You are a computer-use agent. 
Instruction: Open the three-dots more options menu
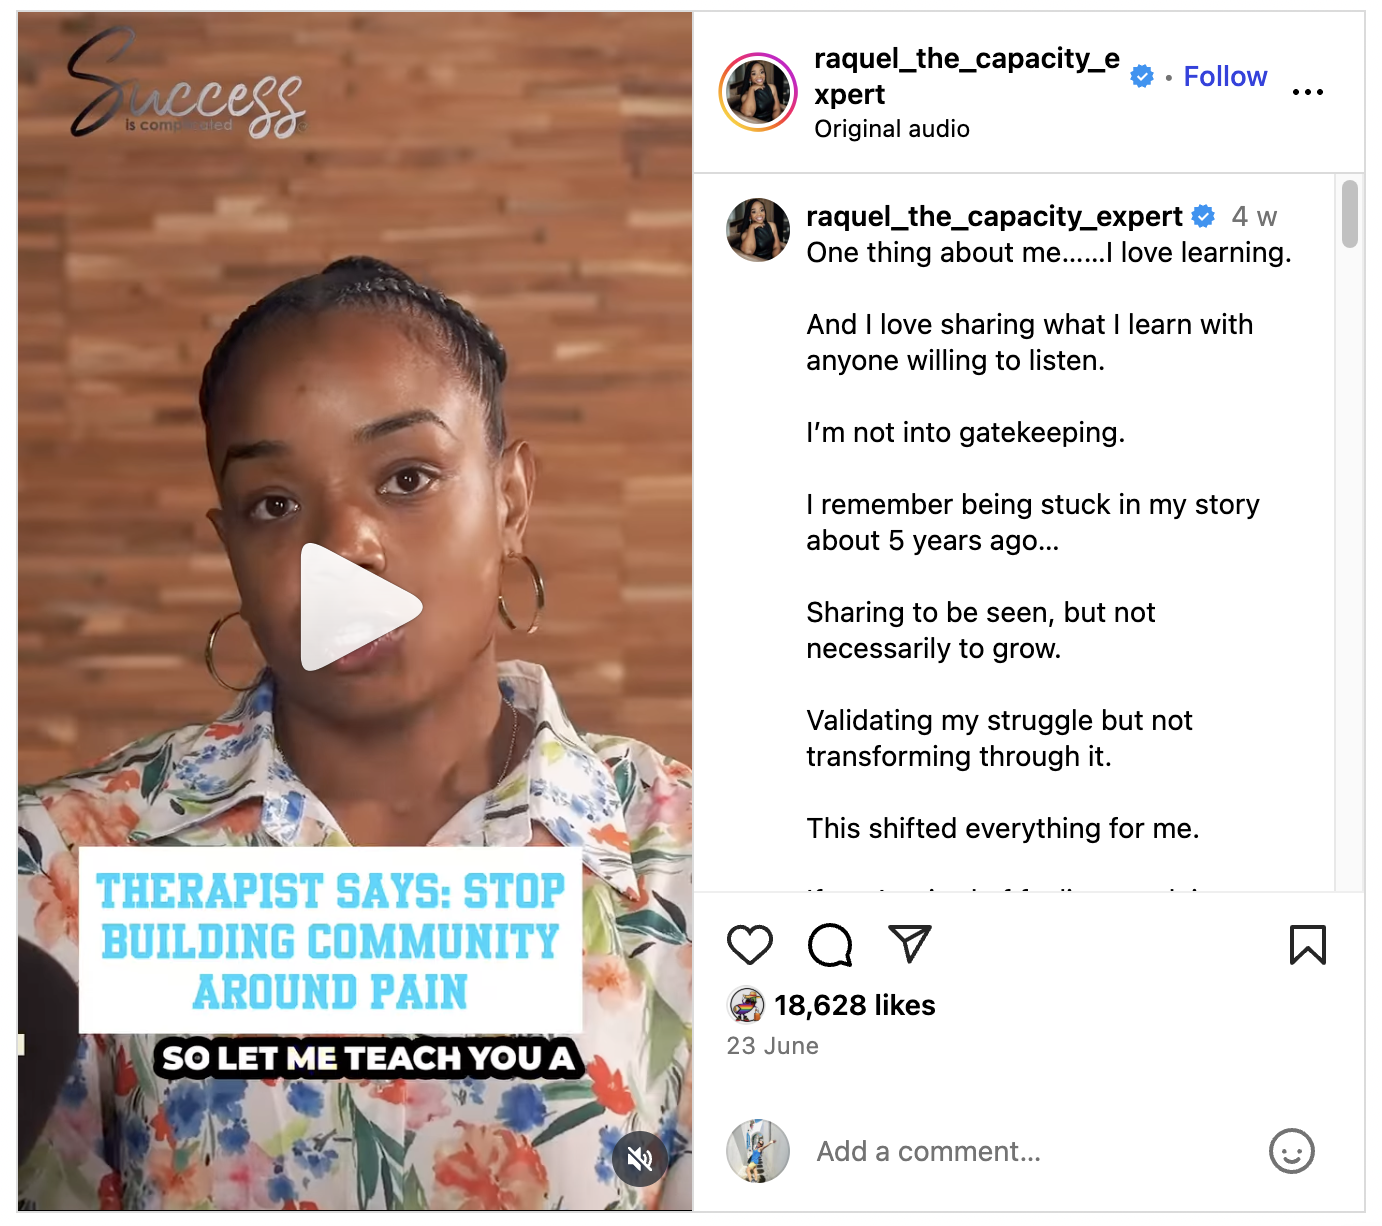[1308, 92]
